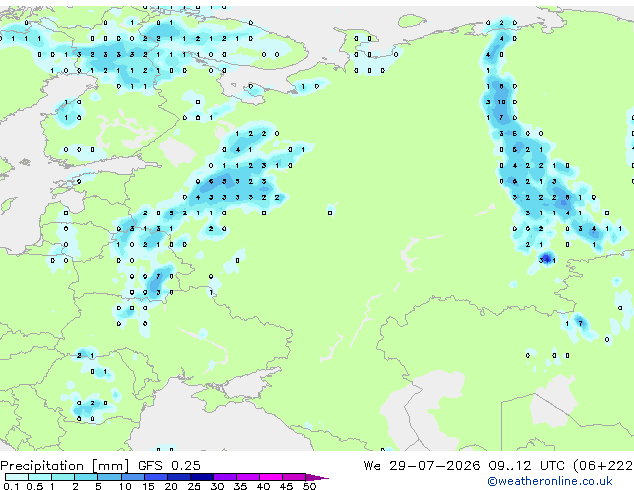Click the legend label "0.1"
Viewport: 634px width, 490px height.
(11, 486)
